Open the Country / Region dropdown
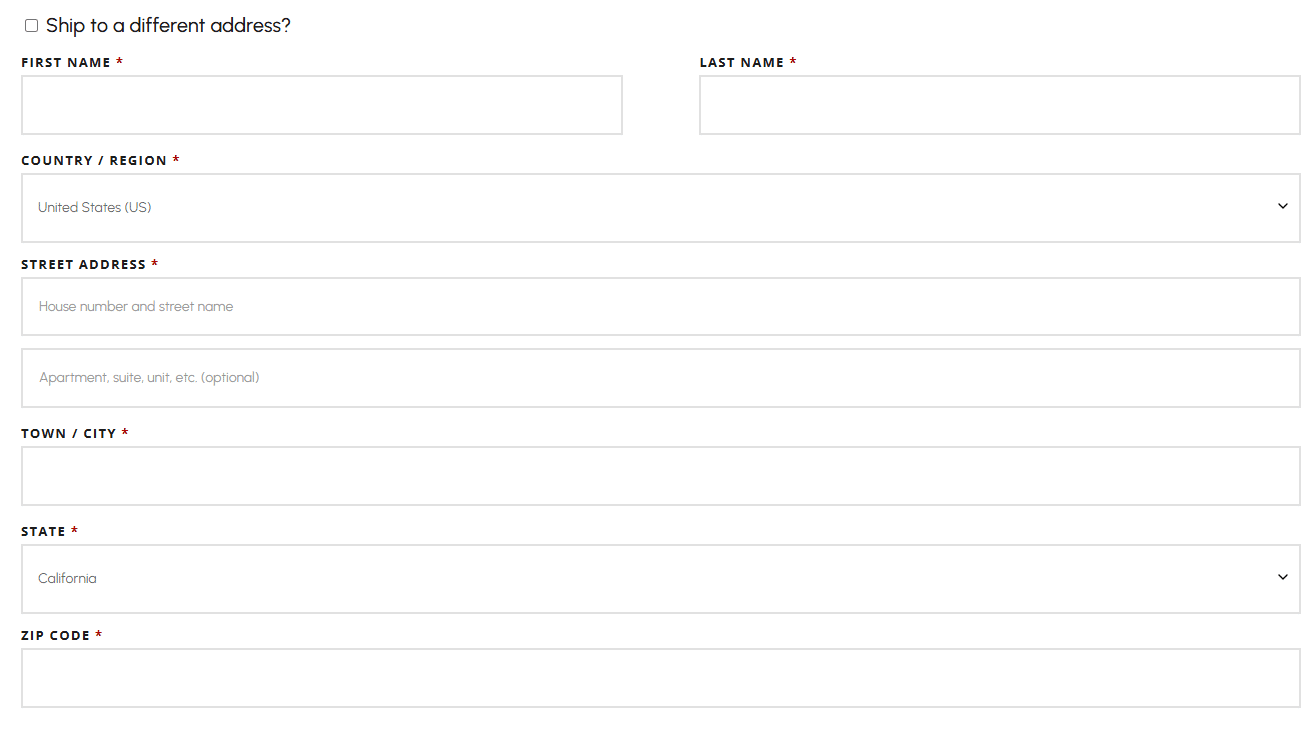The height and width of the screenshot is (732, 1316). tap(660, 208)
